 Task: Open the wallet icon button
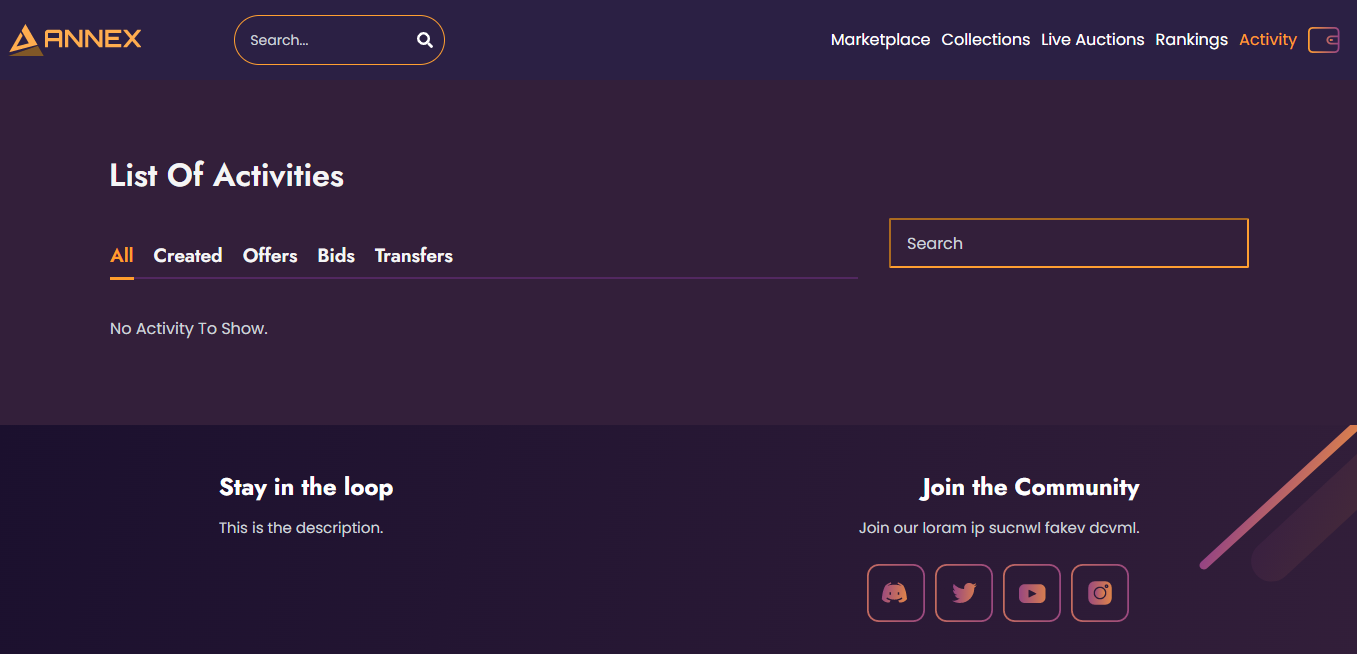point(1323,40)
